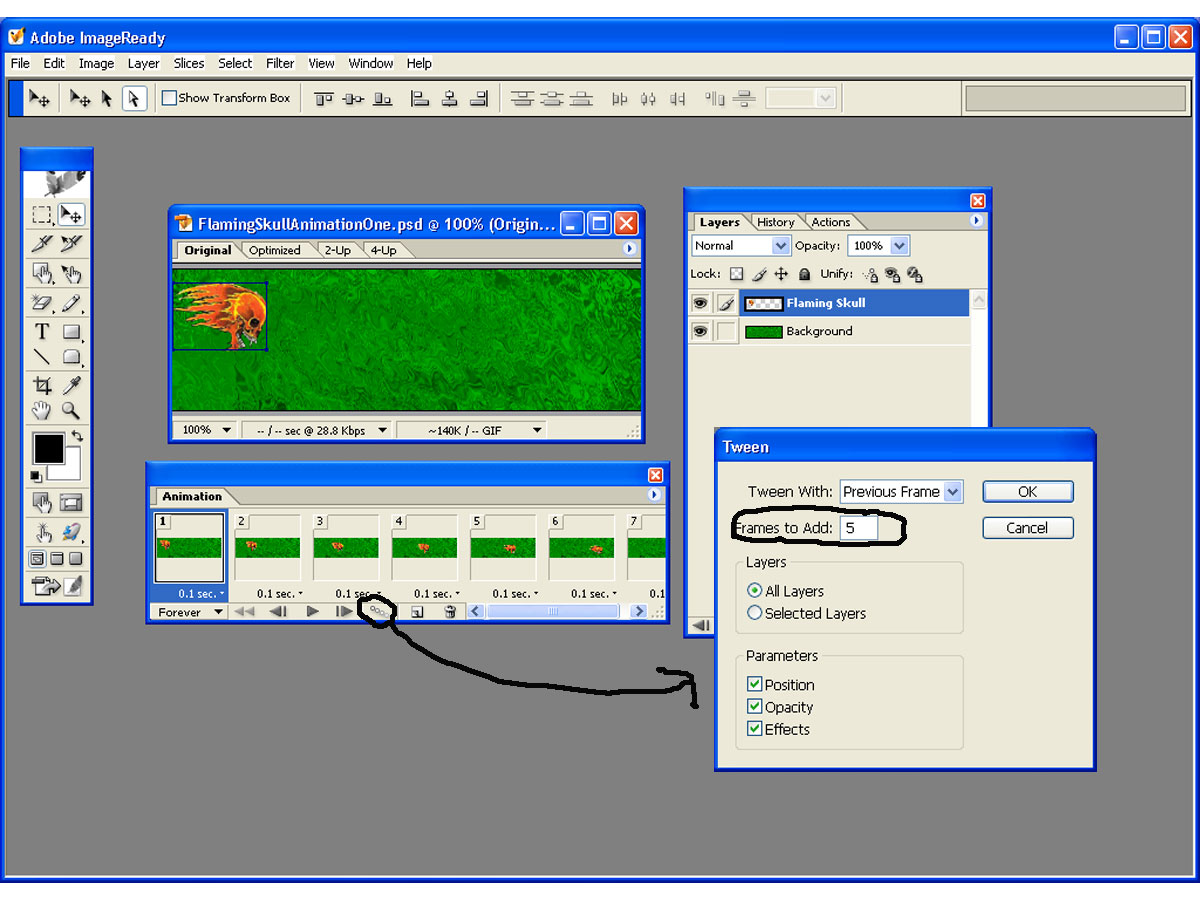
Task: Select the Pencil tool
Action: (x=71, y=302)
